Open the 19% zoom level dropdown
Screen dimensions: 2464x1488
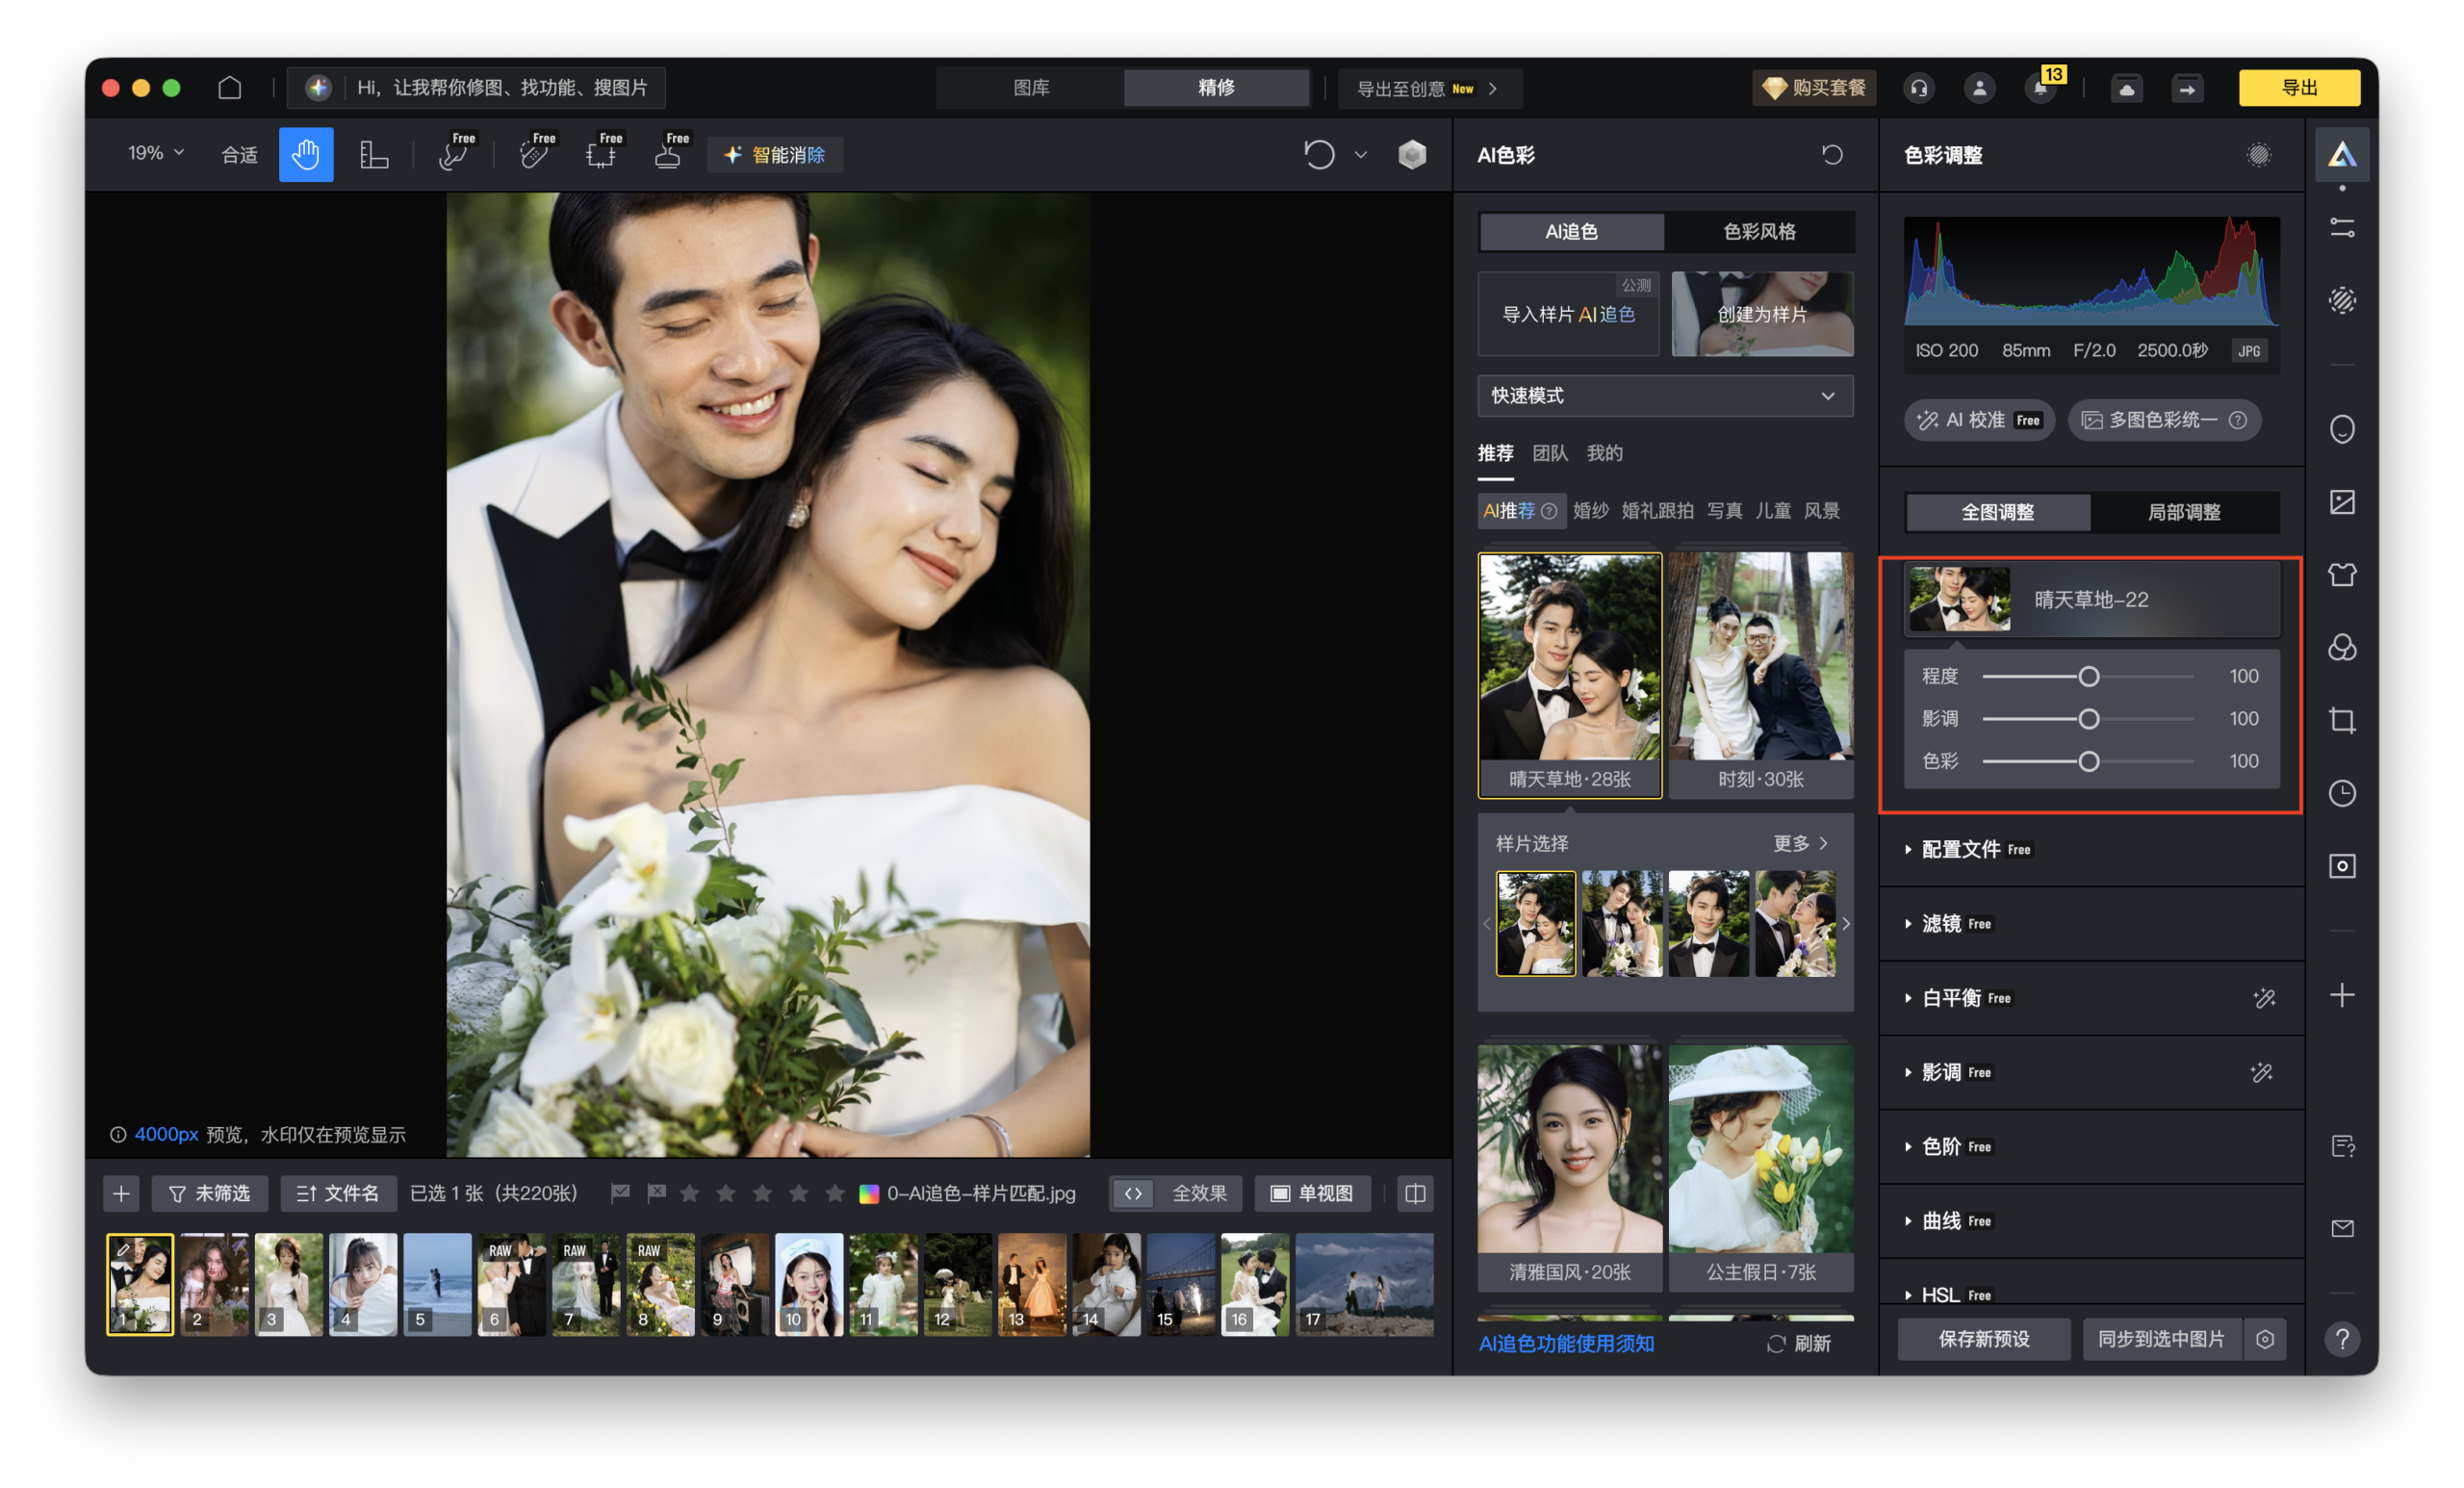[155, 153]
